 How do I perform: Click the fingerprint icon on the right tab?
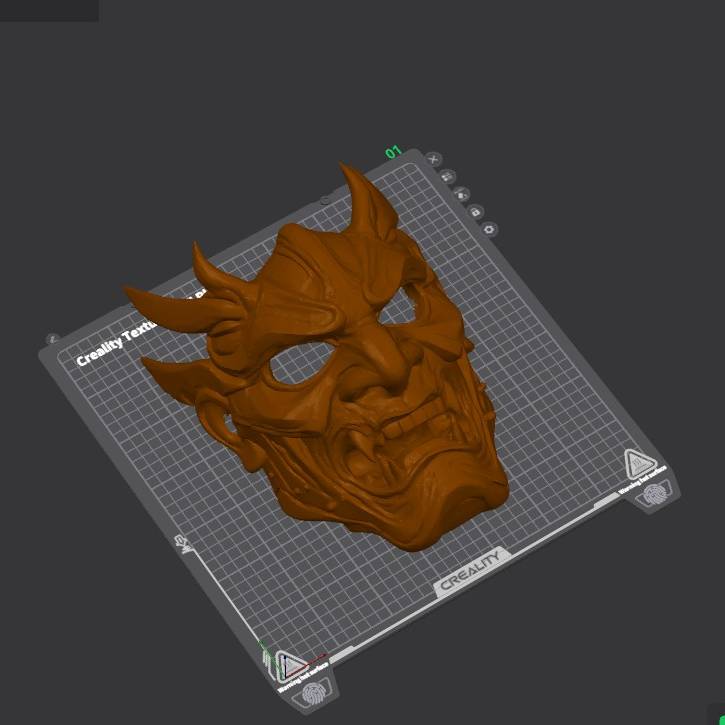(654, 494)
